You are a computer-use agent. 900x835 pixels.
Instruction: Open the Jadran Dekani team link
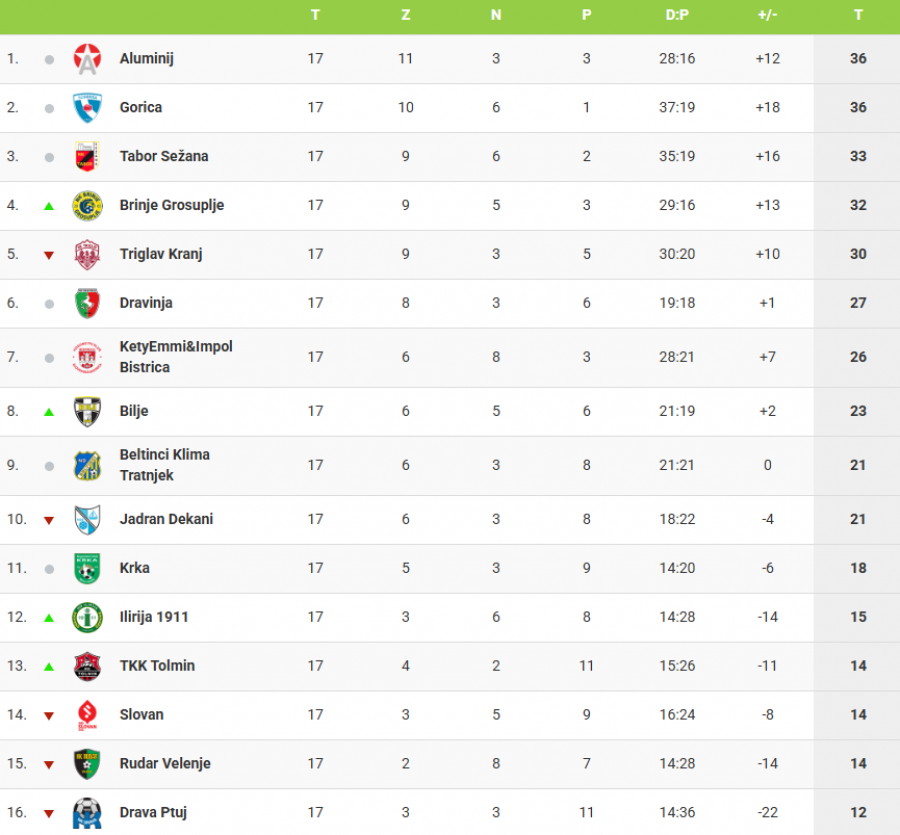coord(166,519)
